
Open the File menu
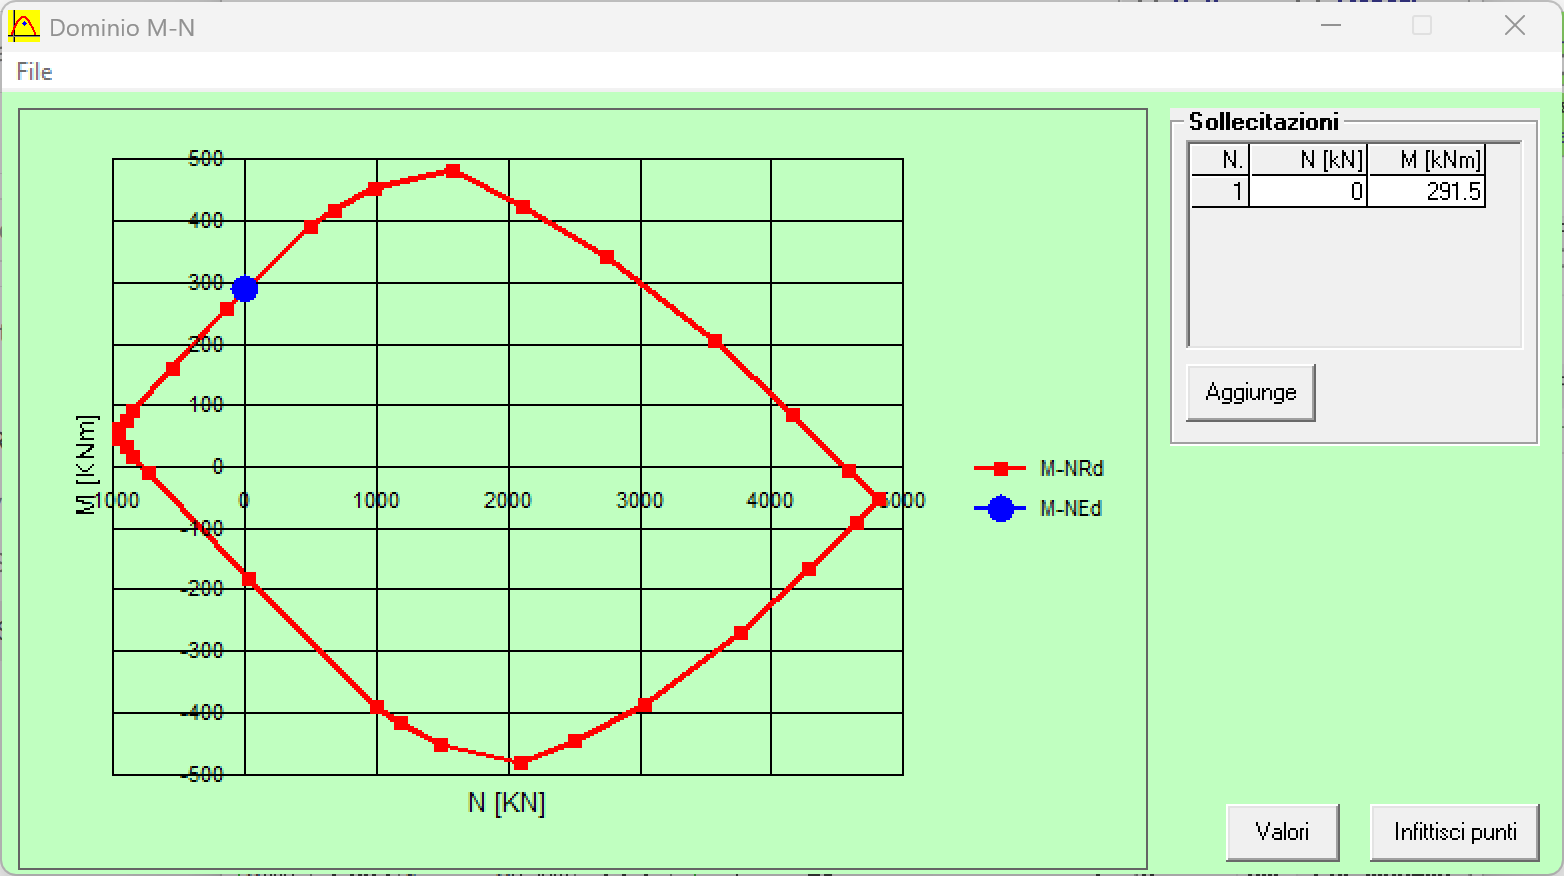34,72
